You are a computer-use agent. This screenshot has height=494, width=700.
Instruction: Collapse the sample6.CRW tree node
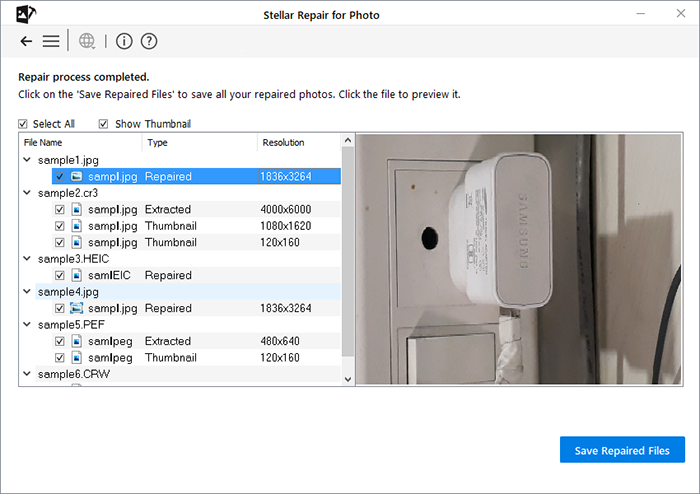tap(27, 374)
